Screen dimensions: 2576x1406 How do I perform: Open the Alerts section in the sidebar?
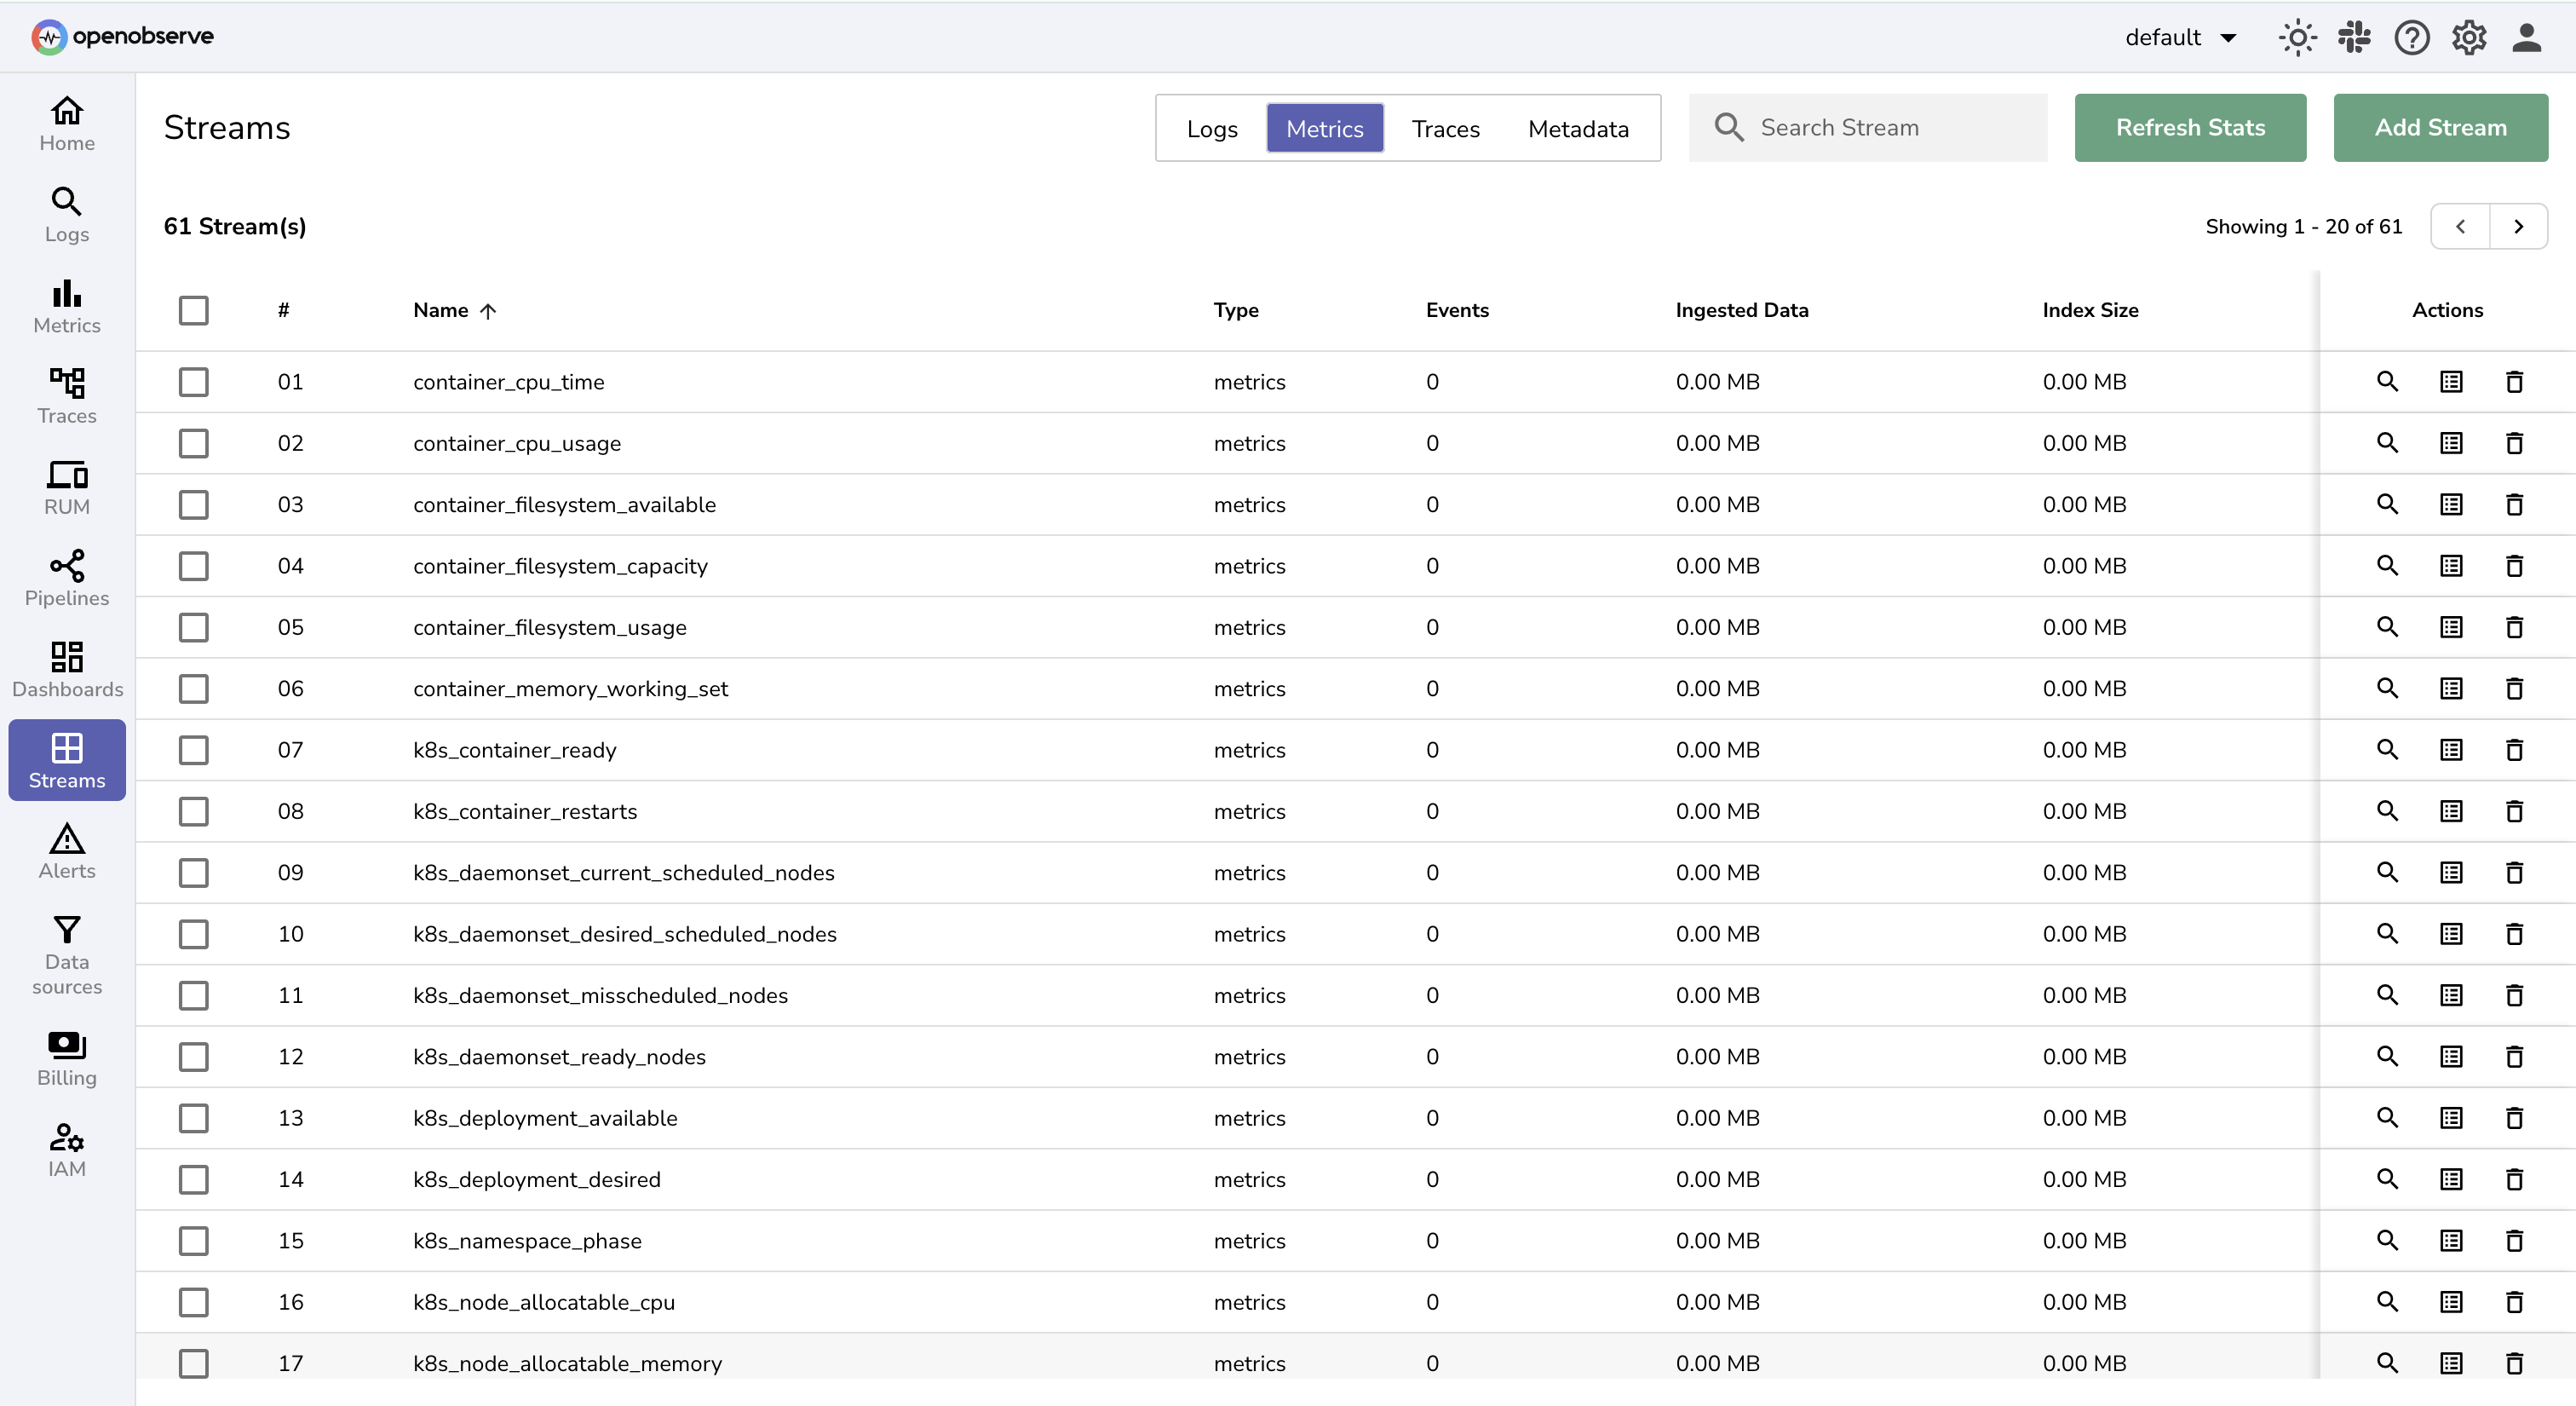click(66, 851)
